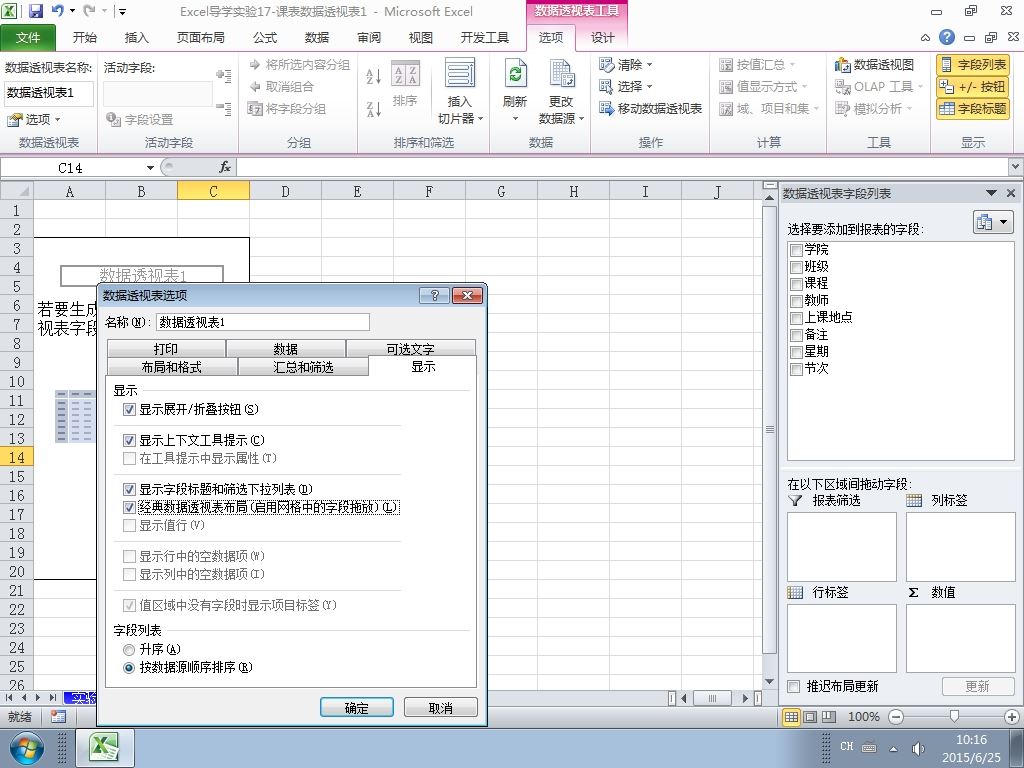
Task: Switch to the 插入 ribbon tab
Action: click(x=136, y=38)
